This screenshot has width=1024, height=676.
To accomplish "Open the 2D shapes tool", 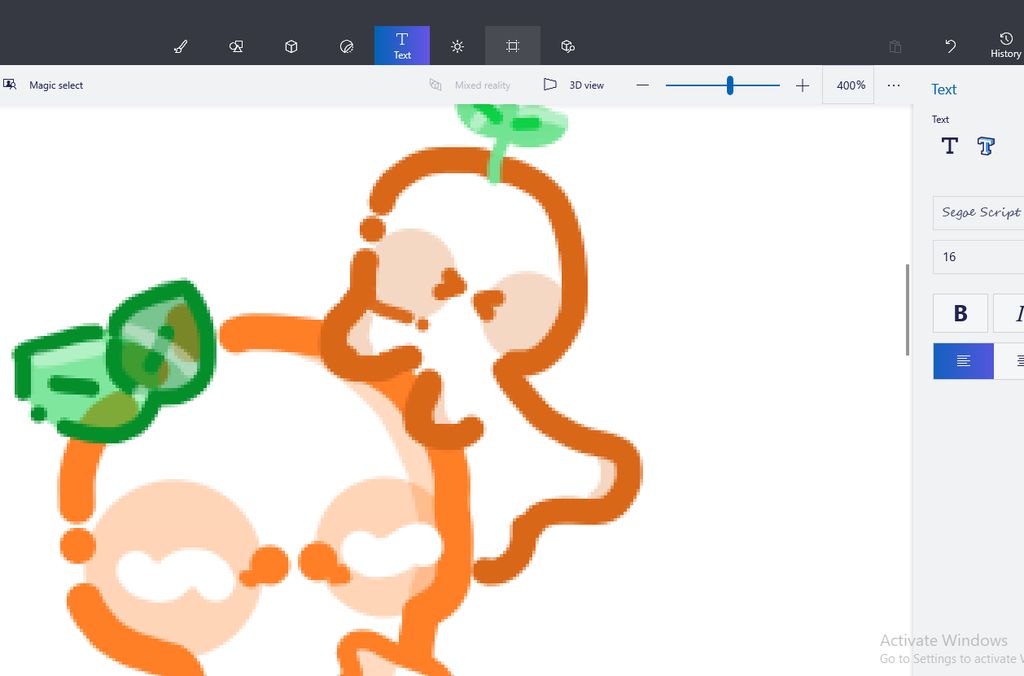I will point(236,46).
